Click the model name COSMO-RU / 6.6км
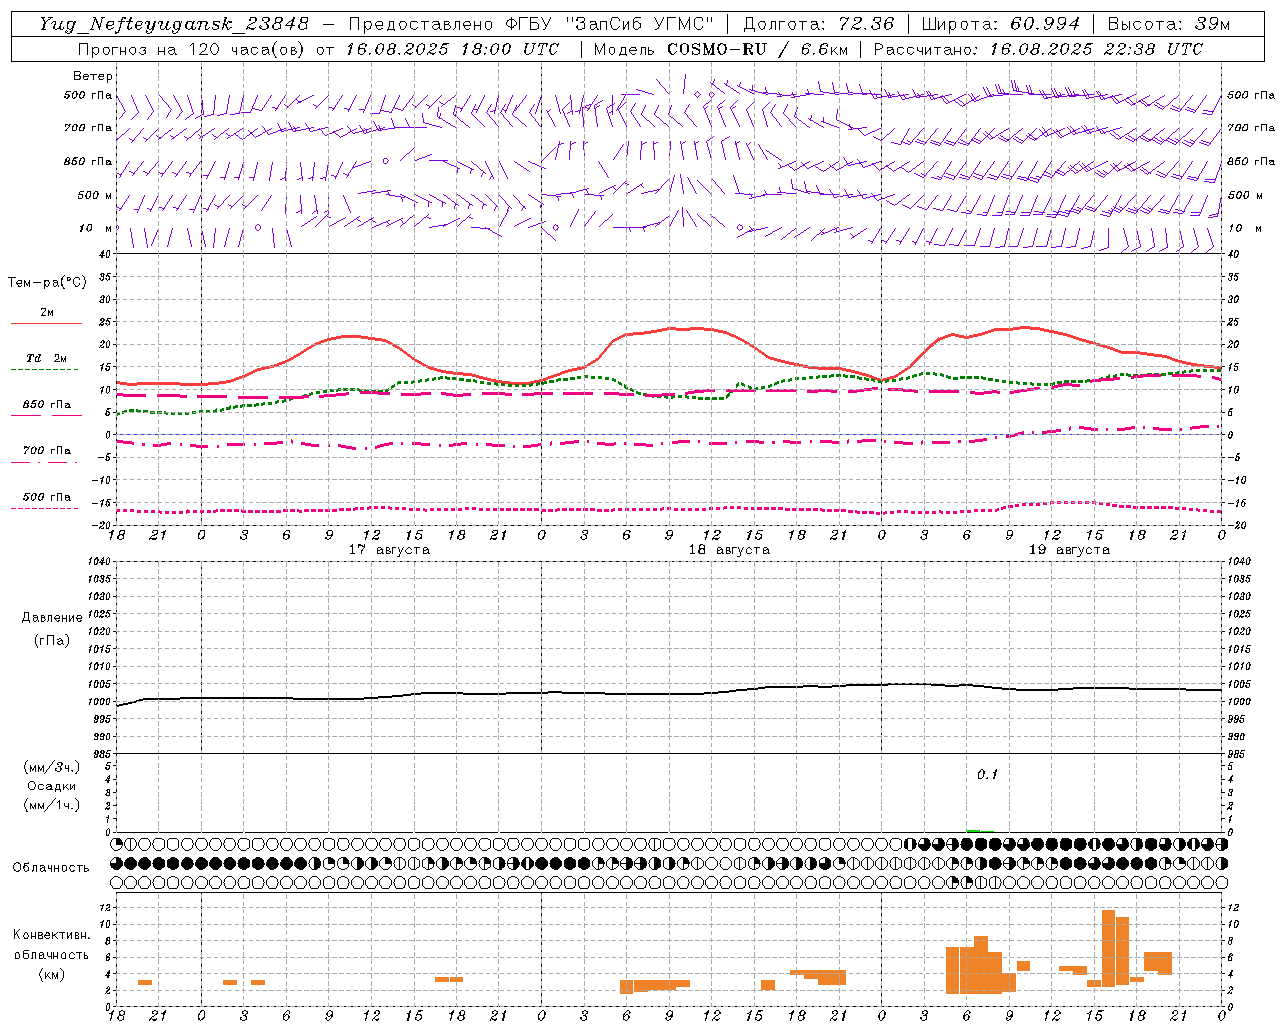Viewport: 1280px width, 1024px height. click(x=757, y=49)
